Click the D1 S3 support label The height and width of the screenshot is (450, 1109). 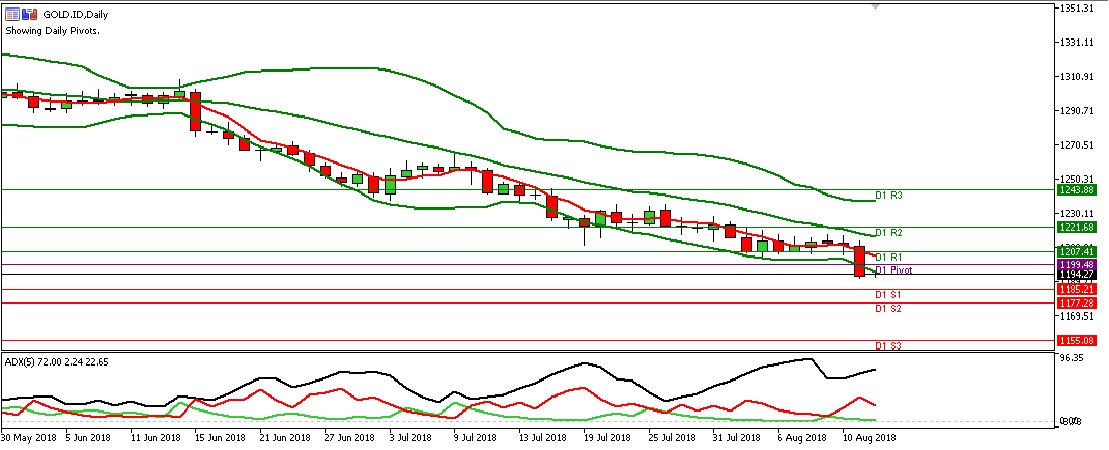889,346
